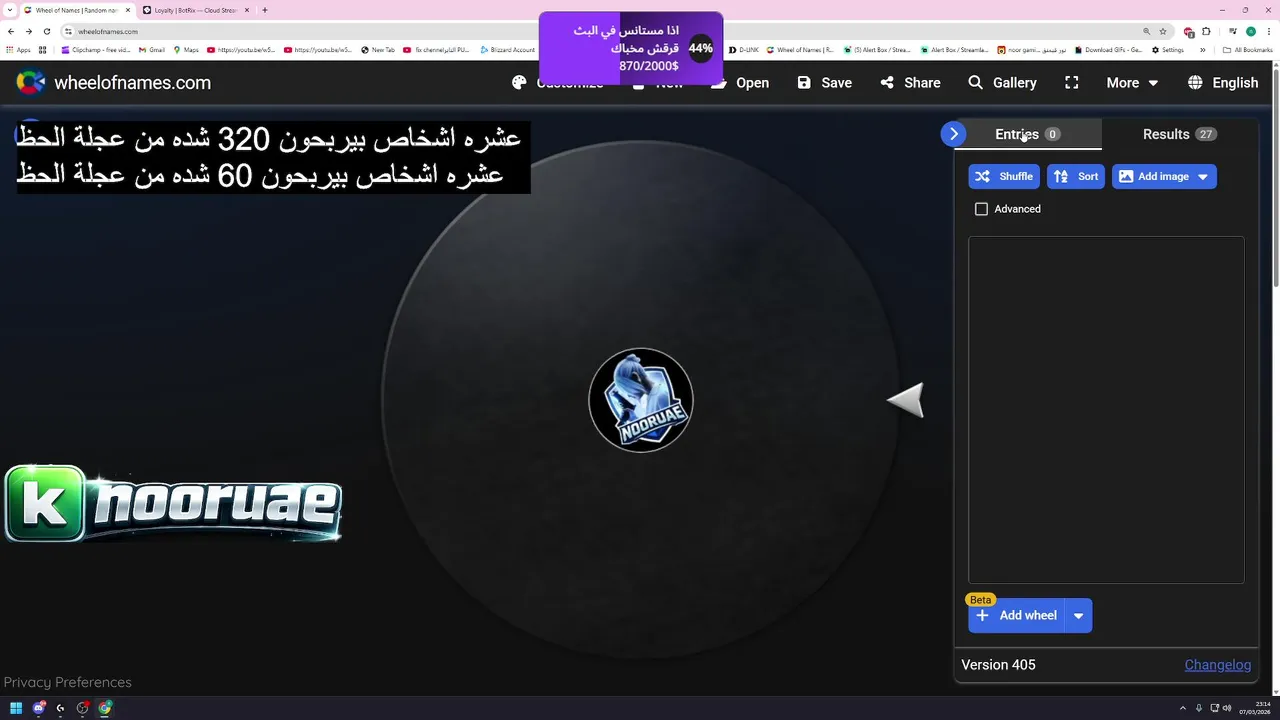Switch to the Loyalty BotRix browser tab
The height and width of the screenshot is (720, 1280).
point(195,10)
